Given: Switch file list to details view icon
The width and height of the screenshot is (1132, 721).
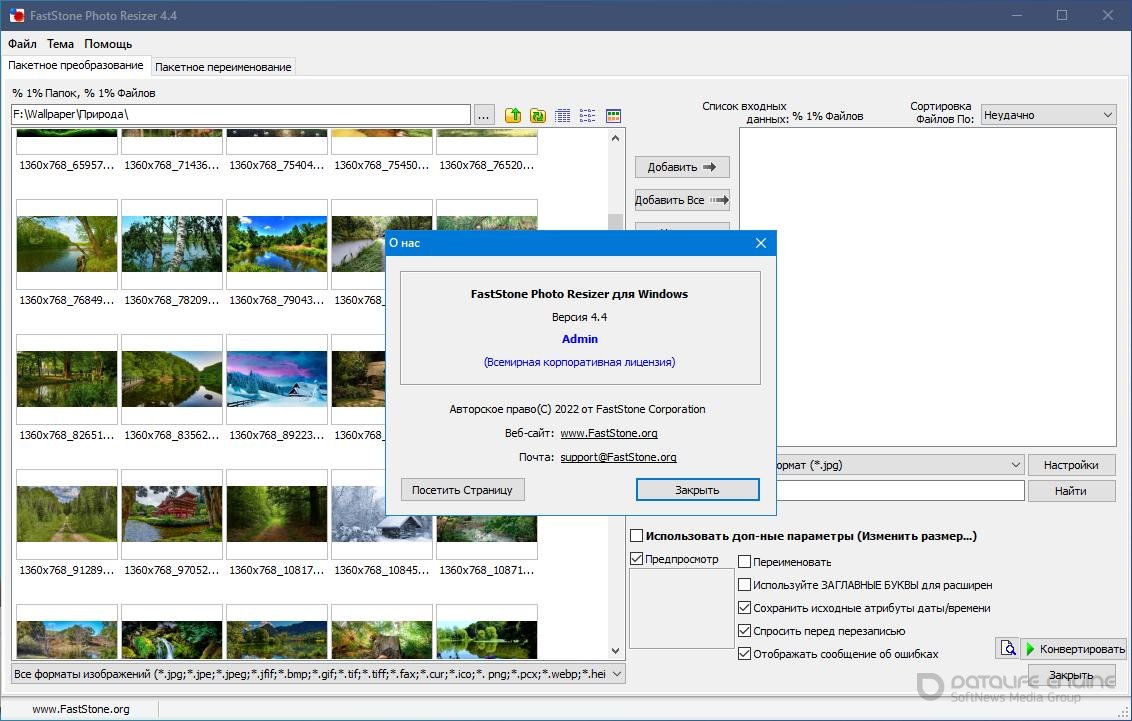Looking at the screenshot, I should (563, 115).
